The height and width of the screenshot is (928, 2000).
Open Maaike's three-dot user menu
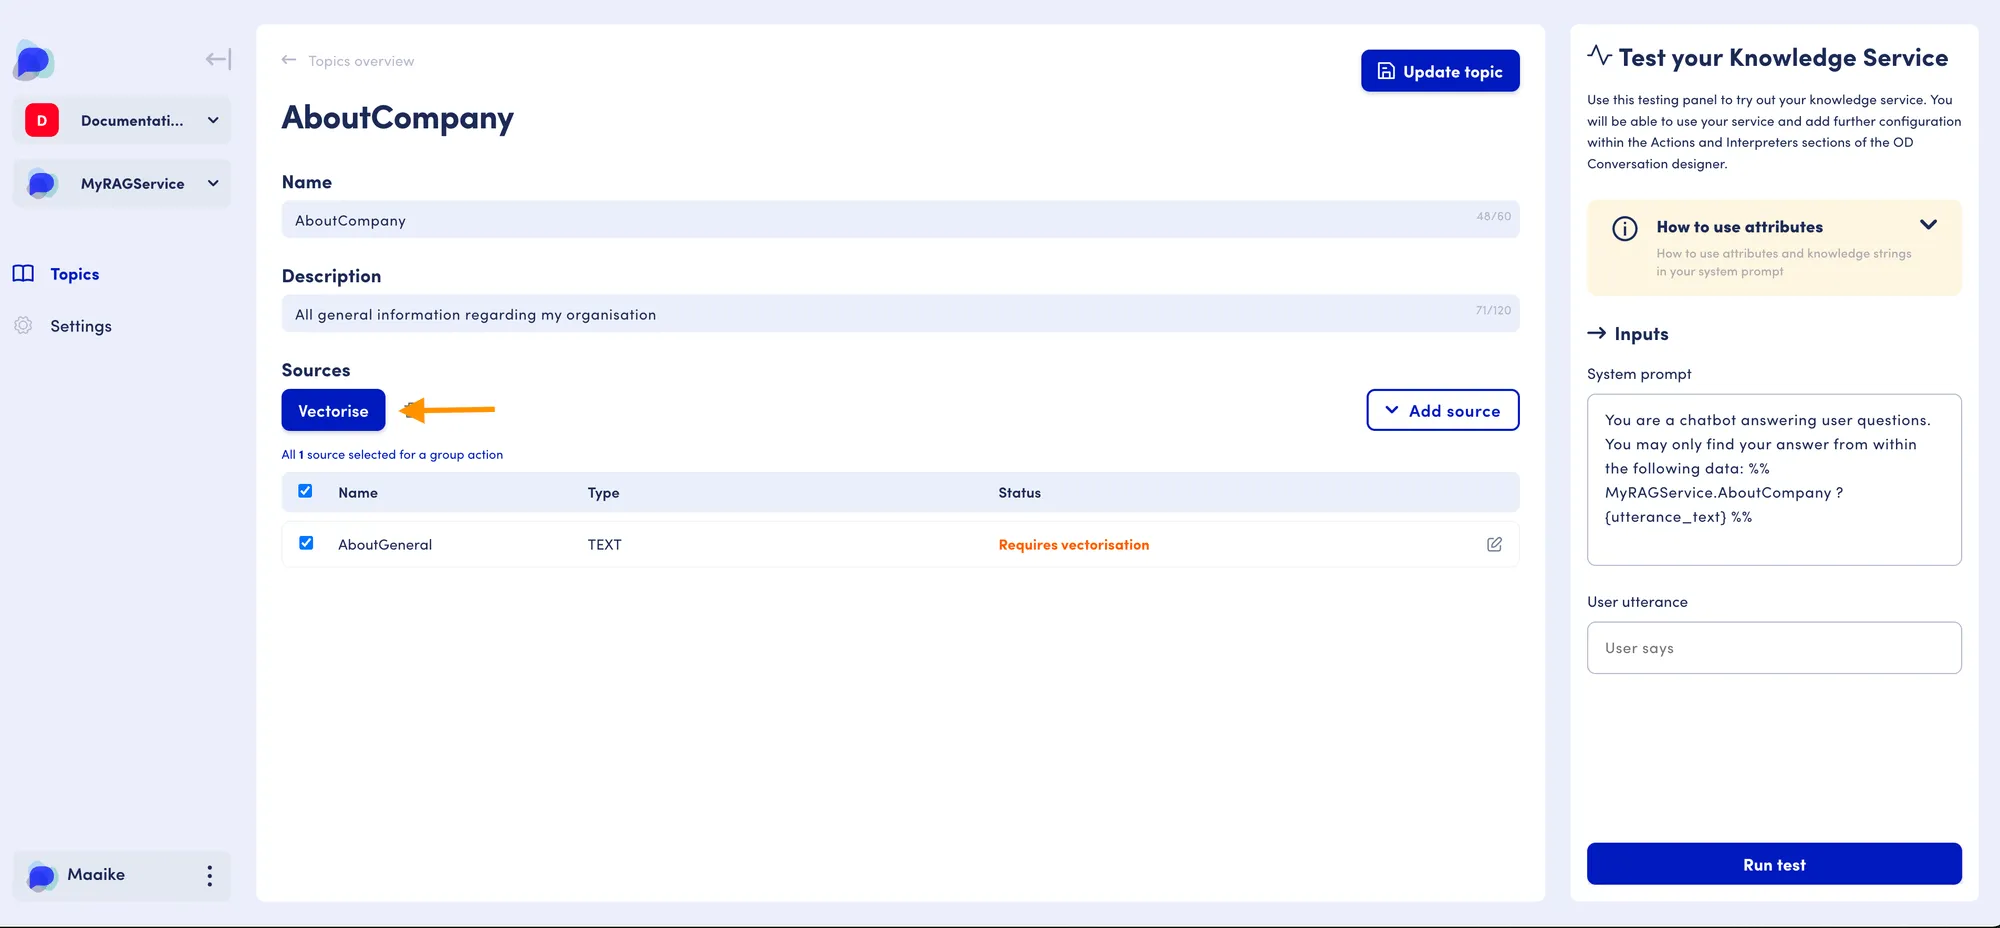(x=209, y=876)
